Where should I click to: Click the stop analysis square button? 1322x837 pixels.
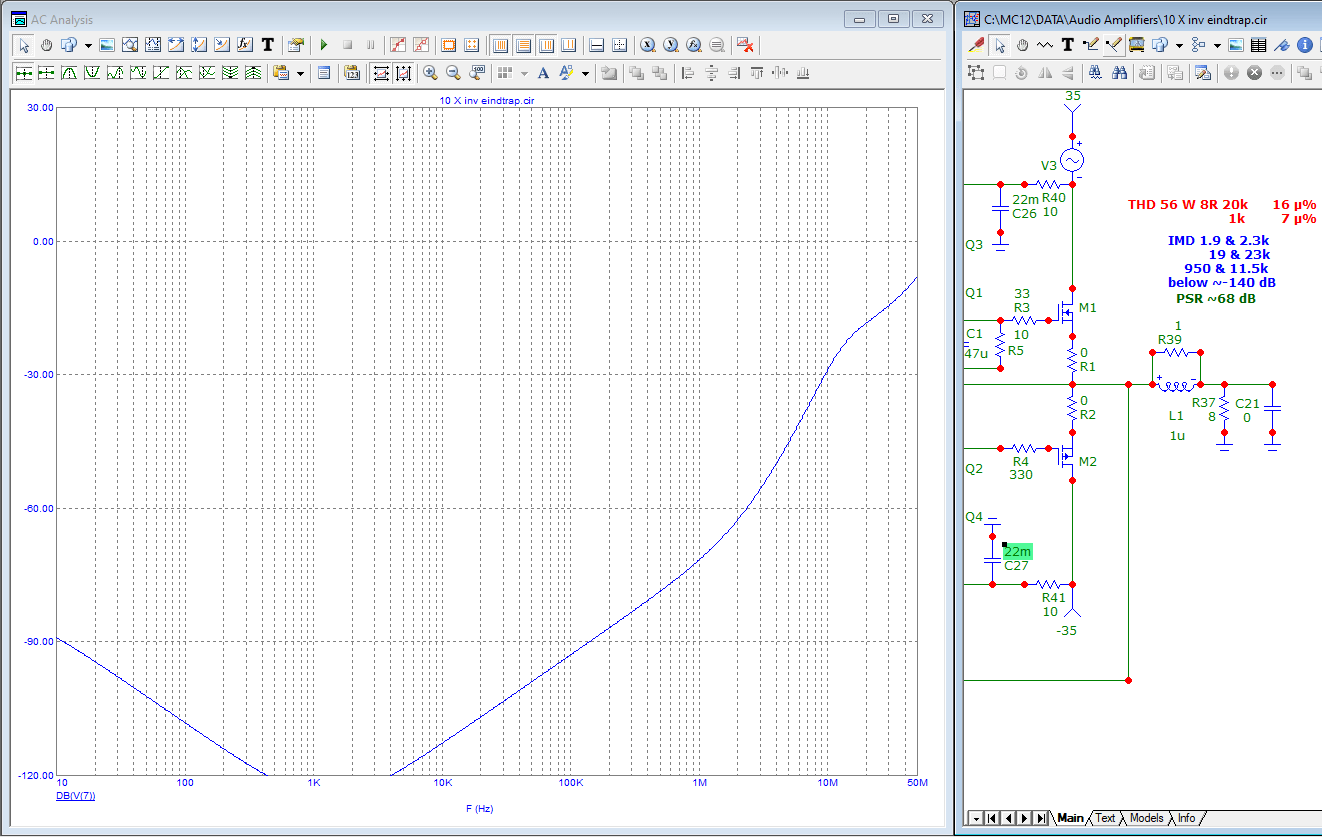(x=348, y=45)
